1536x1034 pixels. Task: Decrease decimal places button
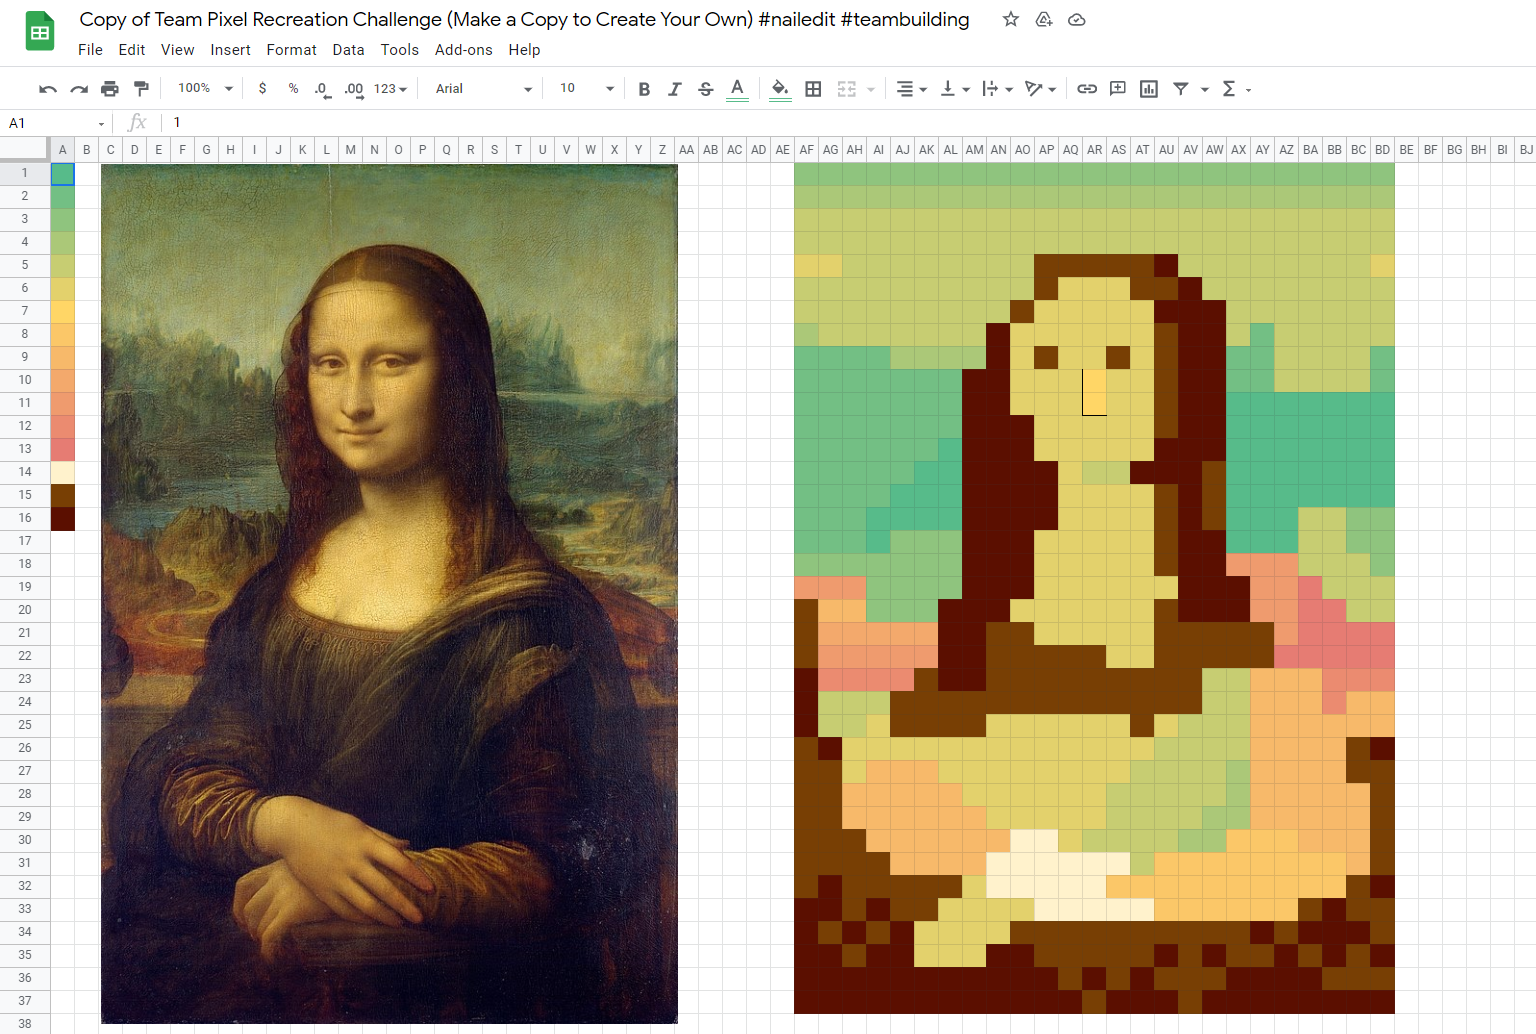322,89
